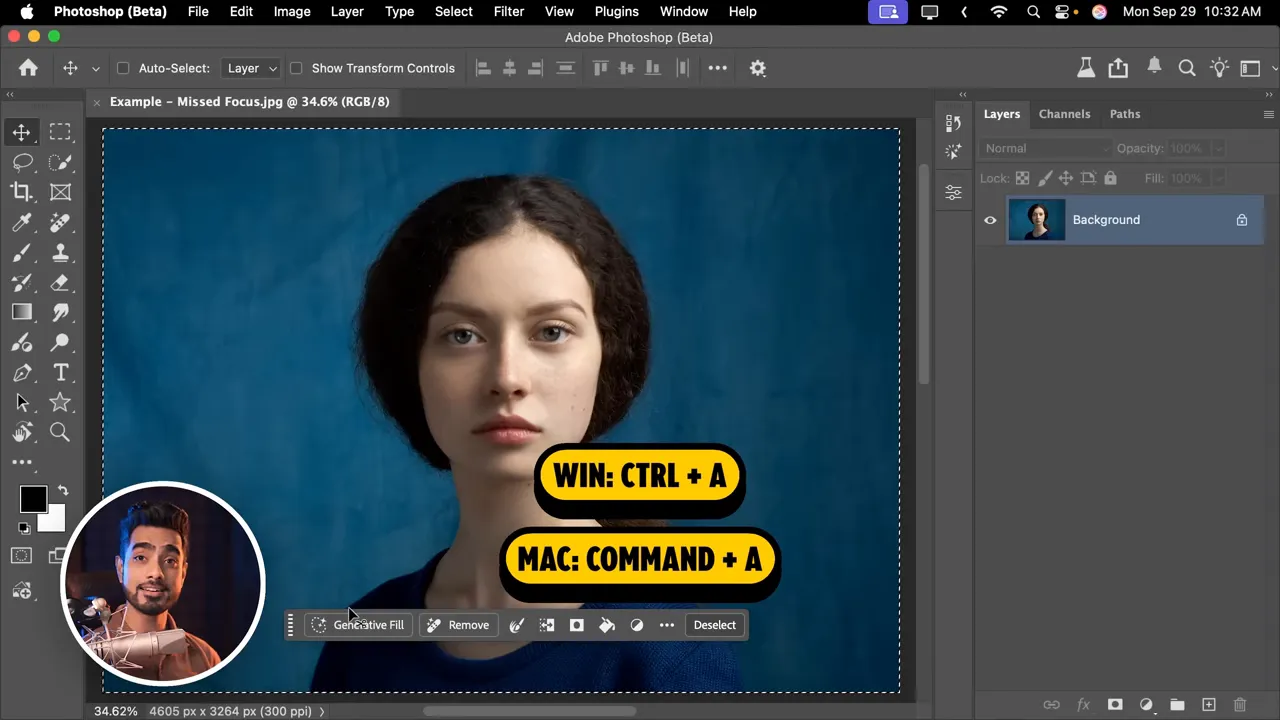Open the Opacity slider dropdown arrow
This screenshot has height=720, width=1280.
point(1218,148)
